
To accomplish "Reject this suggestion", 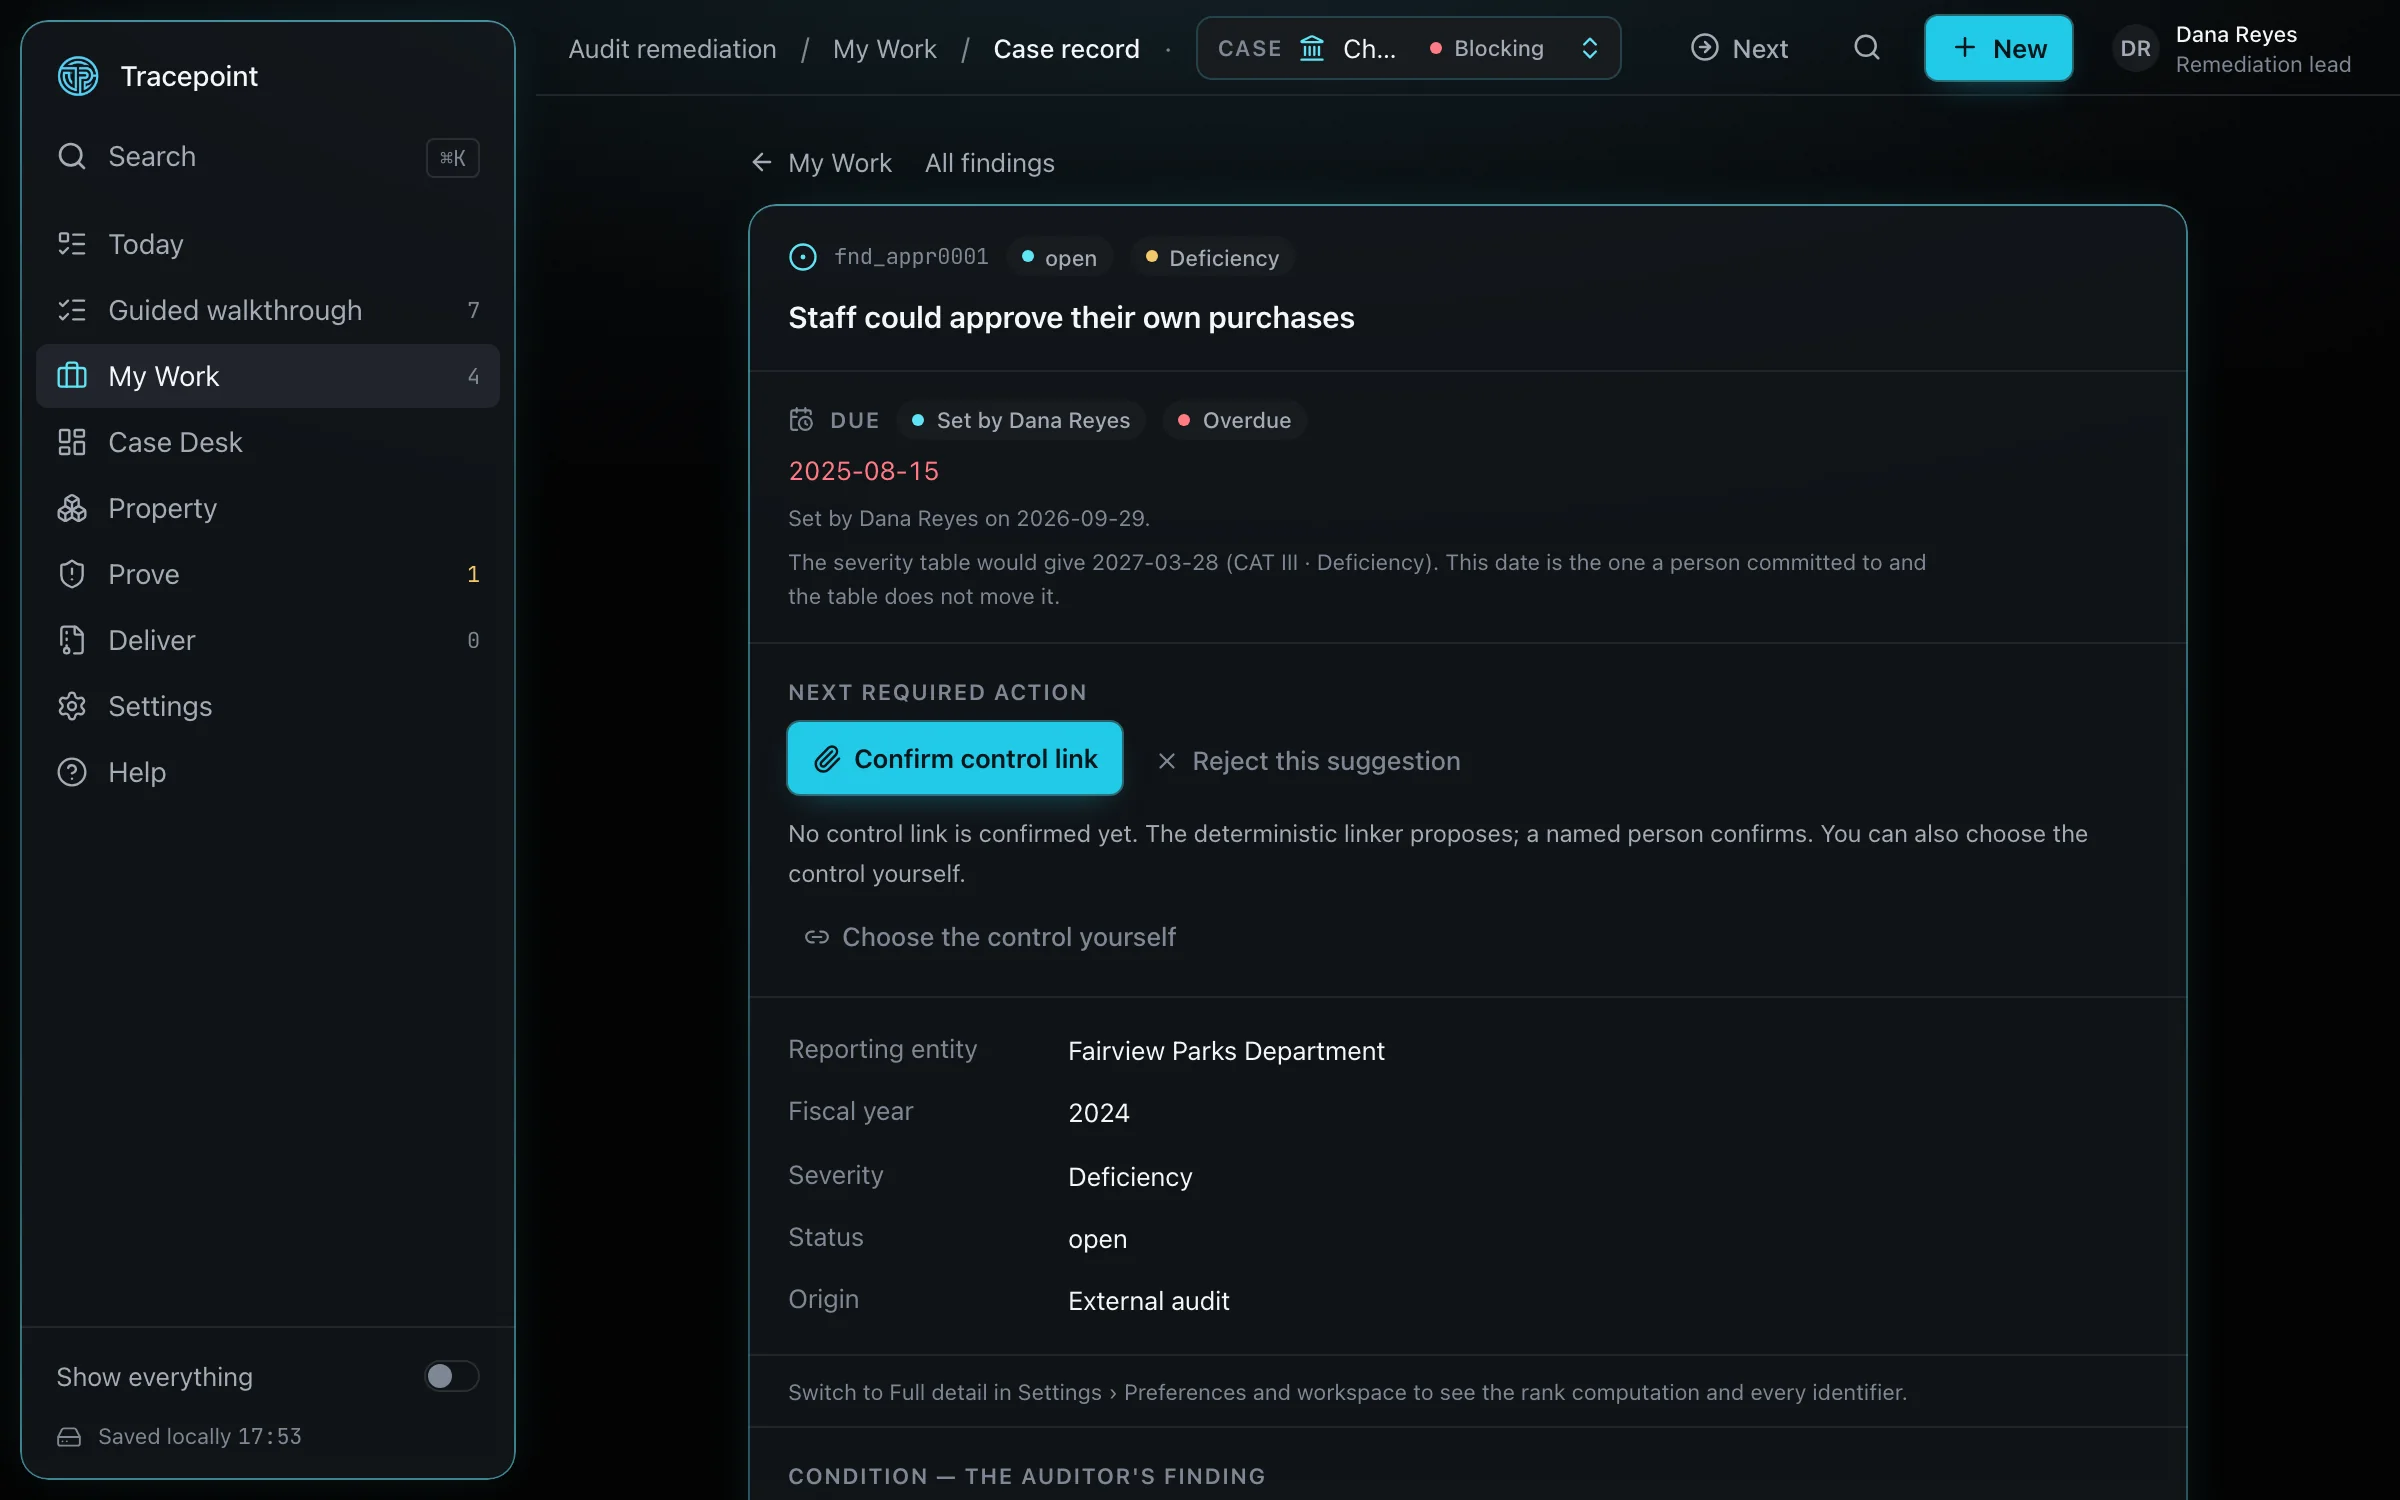I will click(x=1308, y=761).
